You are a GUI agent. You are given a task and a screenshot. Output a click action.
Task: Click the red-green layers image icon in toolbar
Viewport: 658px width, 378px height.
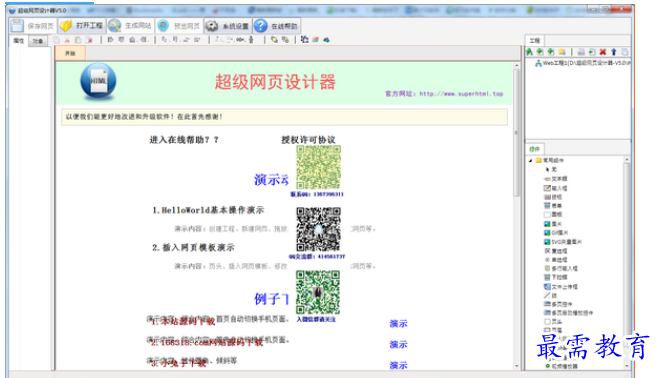click(316, 39)
